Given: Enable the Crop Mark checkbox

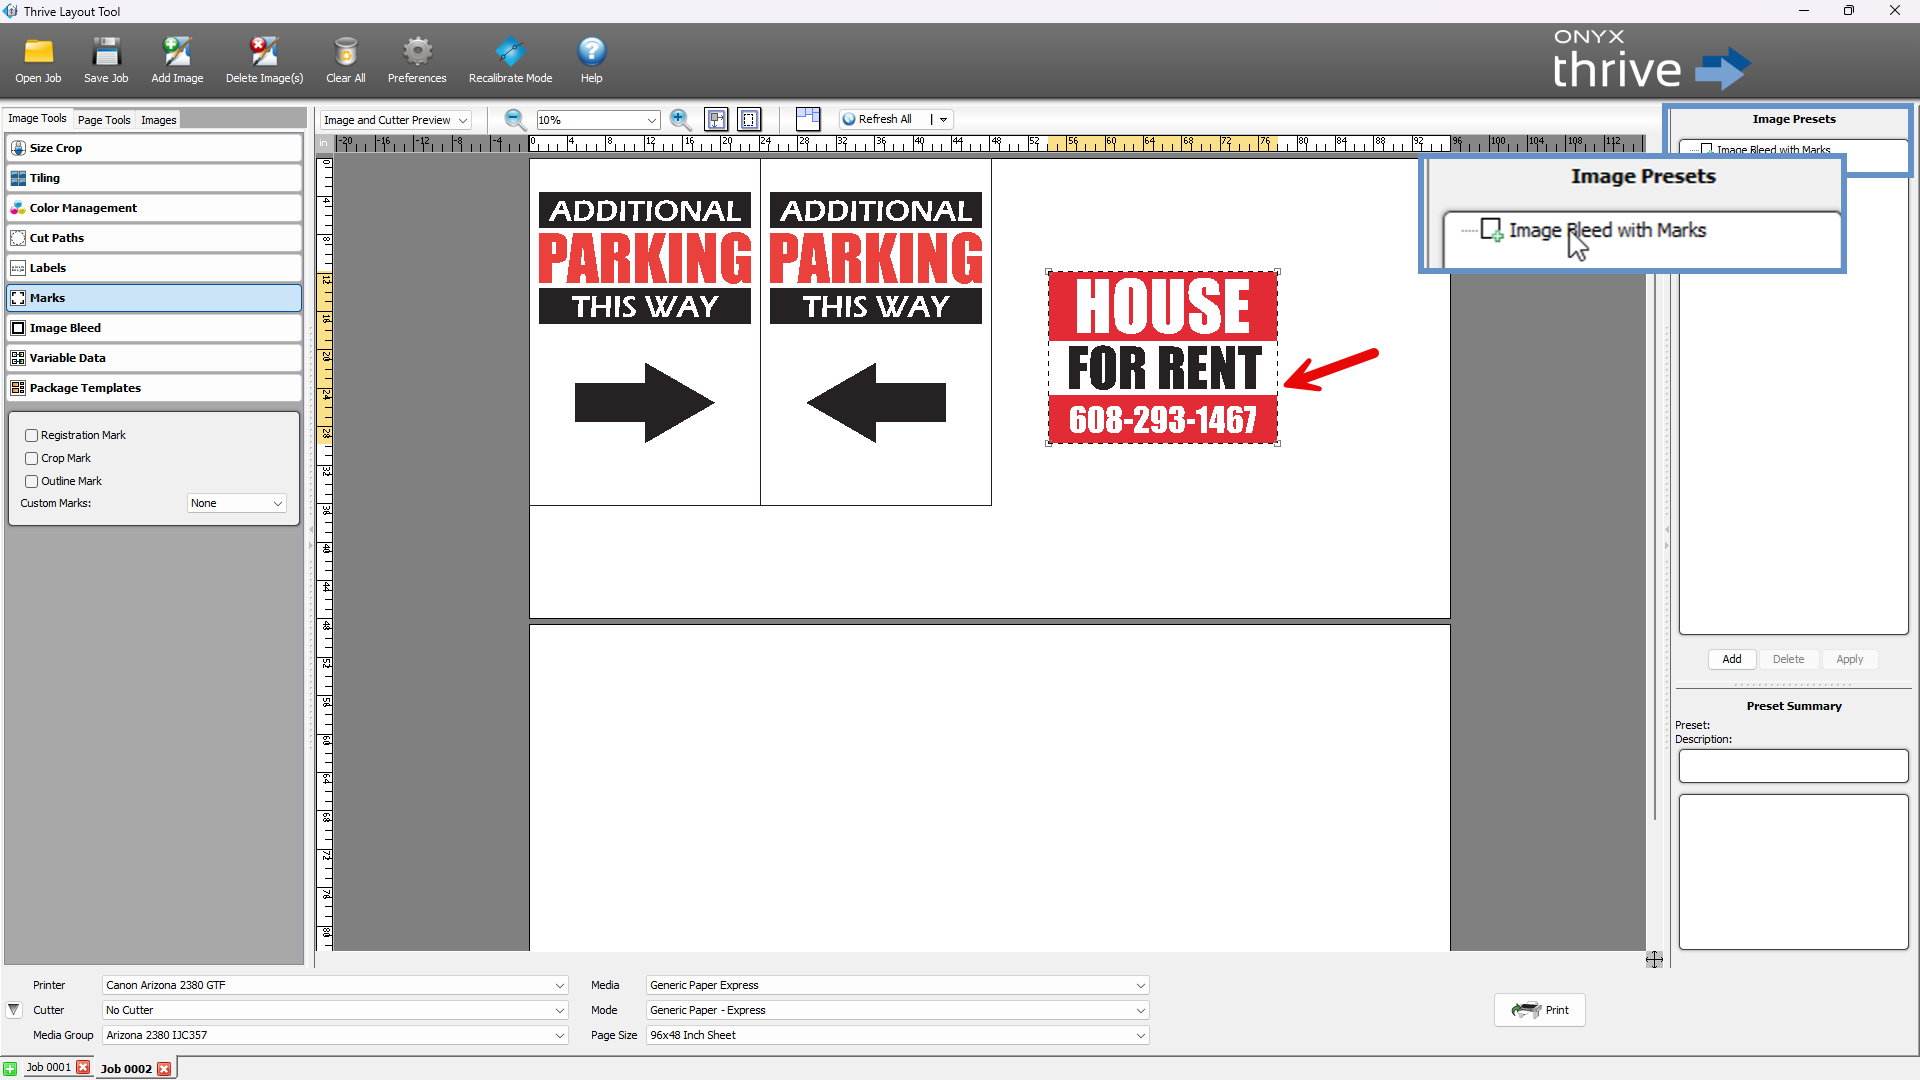Looking at the screenshot, I should tap(32, 459).
